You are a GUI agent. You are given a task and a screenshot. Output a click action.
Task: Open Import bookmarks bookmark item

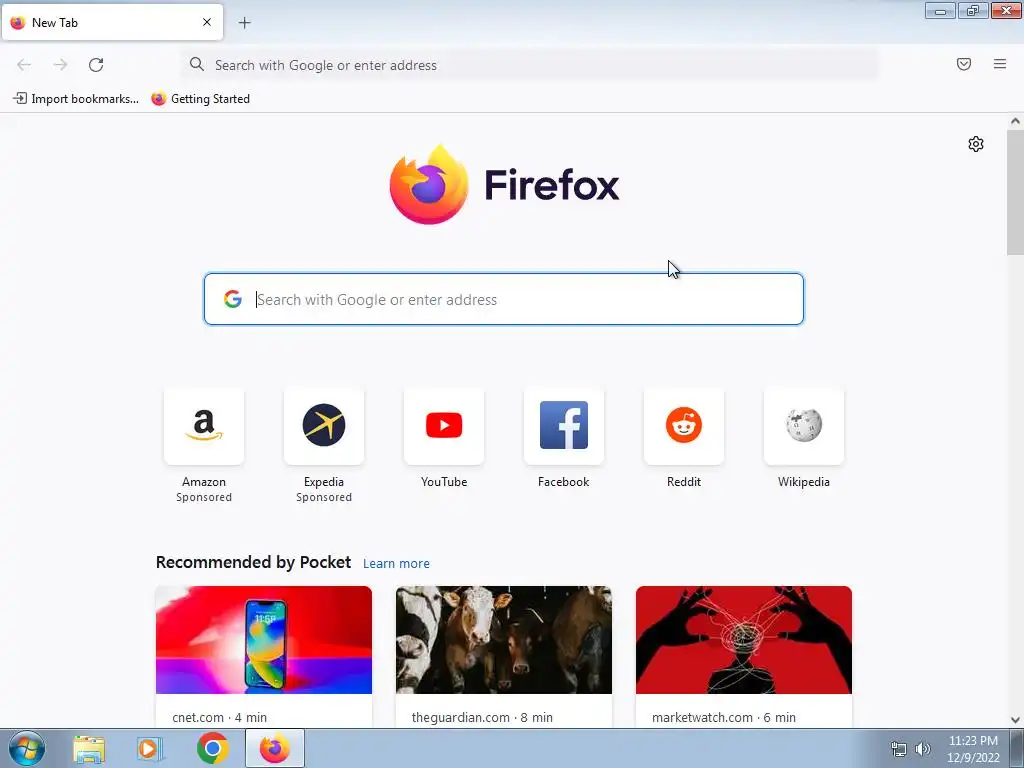pyautogui.click(x=76, y=99)
